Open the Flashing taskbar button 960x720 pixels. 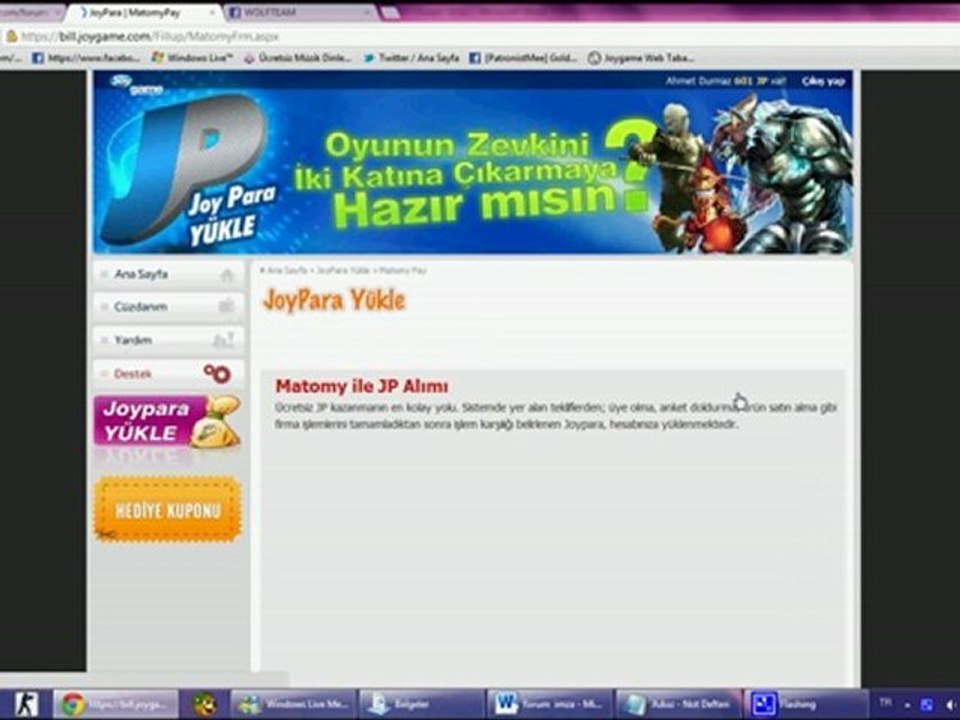pyautogui.click(x=806, y=704)
